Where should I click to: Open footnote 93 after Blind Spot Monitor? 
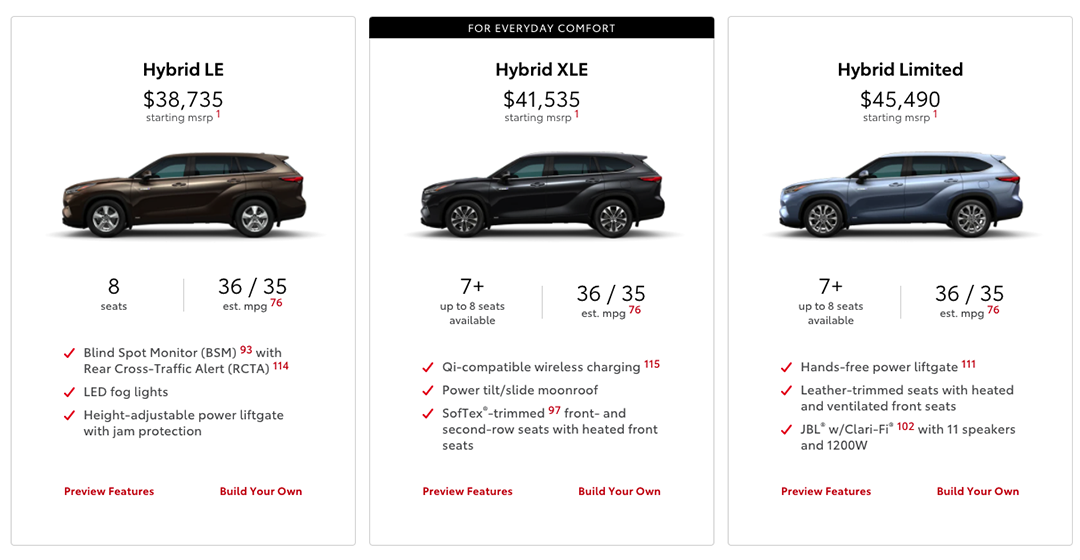(246, 349)
